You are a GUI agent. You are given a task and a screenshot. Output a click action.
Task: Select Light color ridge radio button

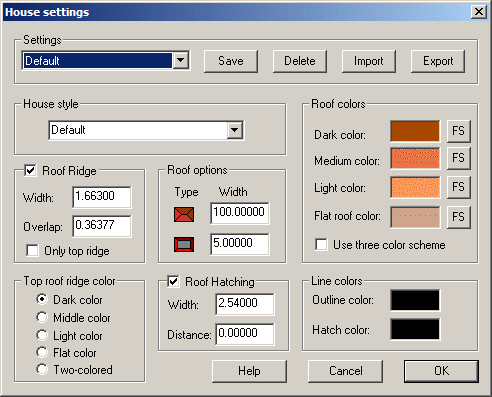42,335
